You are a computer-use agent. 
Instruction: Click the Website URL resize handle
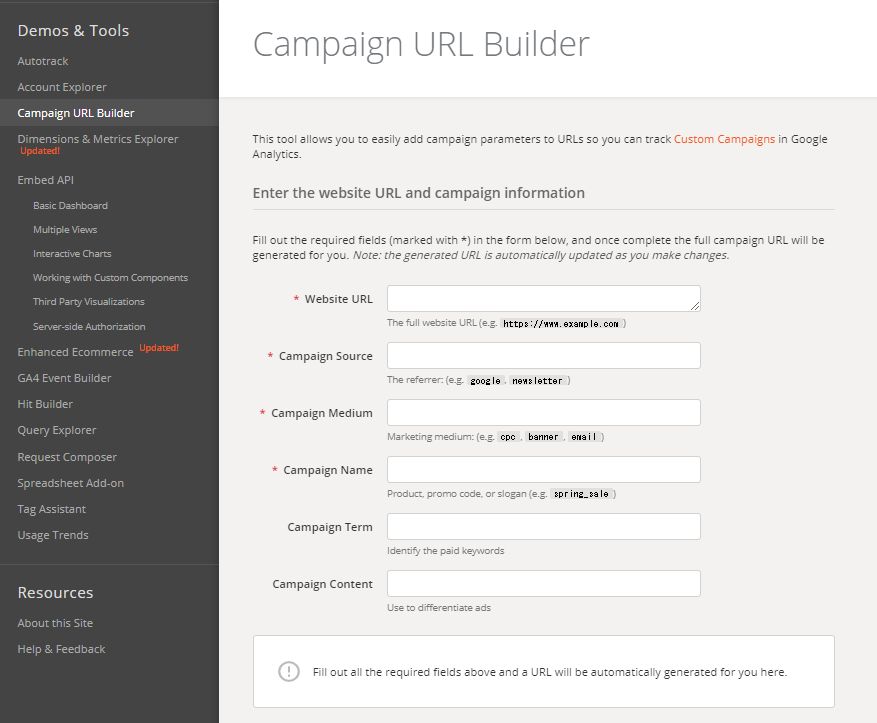coord(695,306)
